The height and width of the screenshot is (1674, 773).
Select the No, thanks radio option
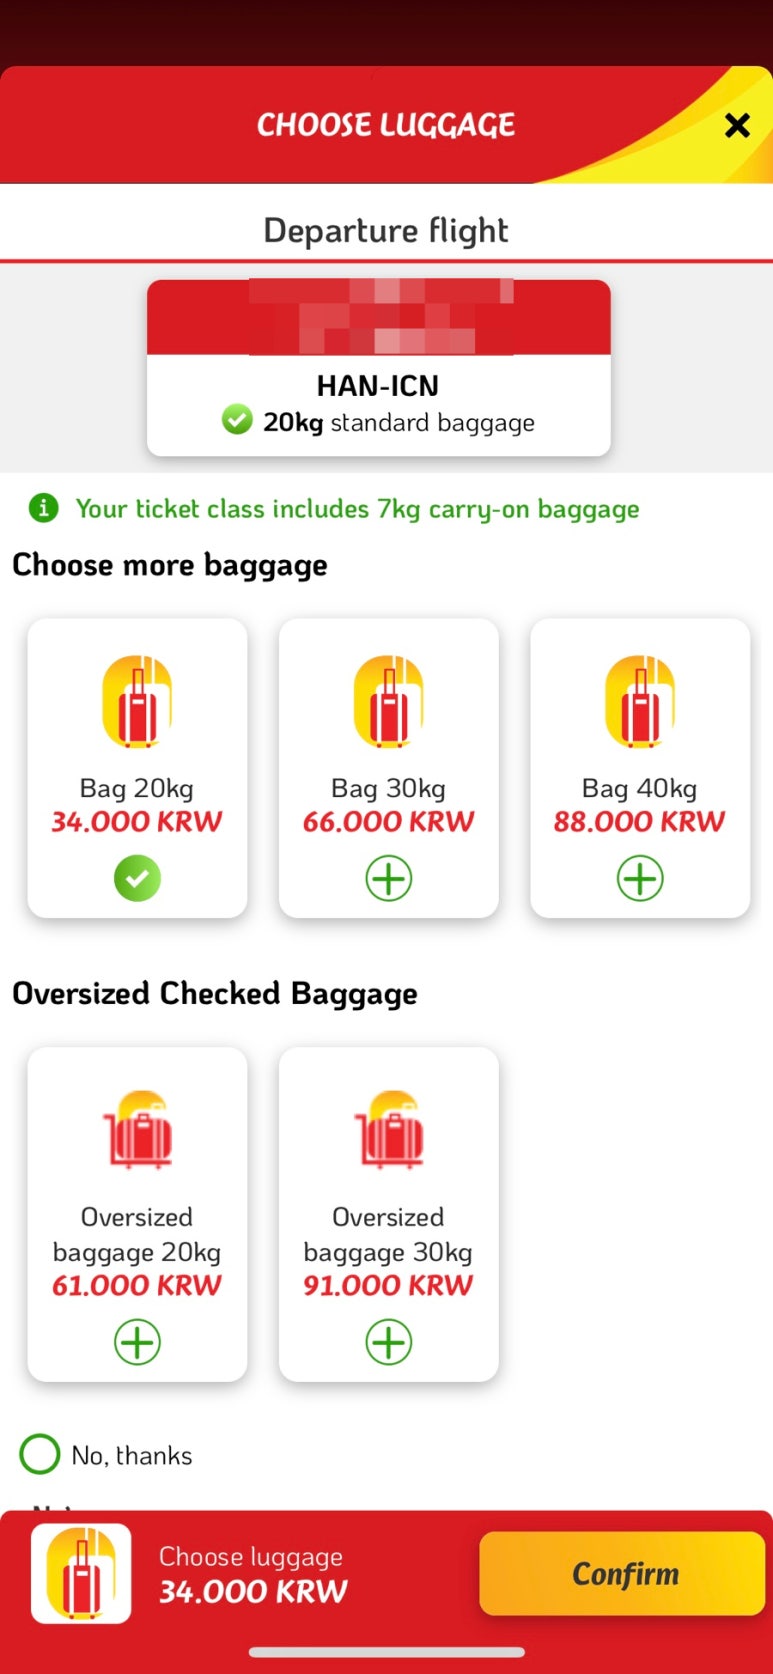pyautogui.click(x=40, y=1454)
